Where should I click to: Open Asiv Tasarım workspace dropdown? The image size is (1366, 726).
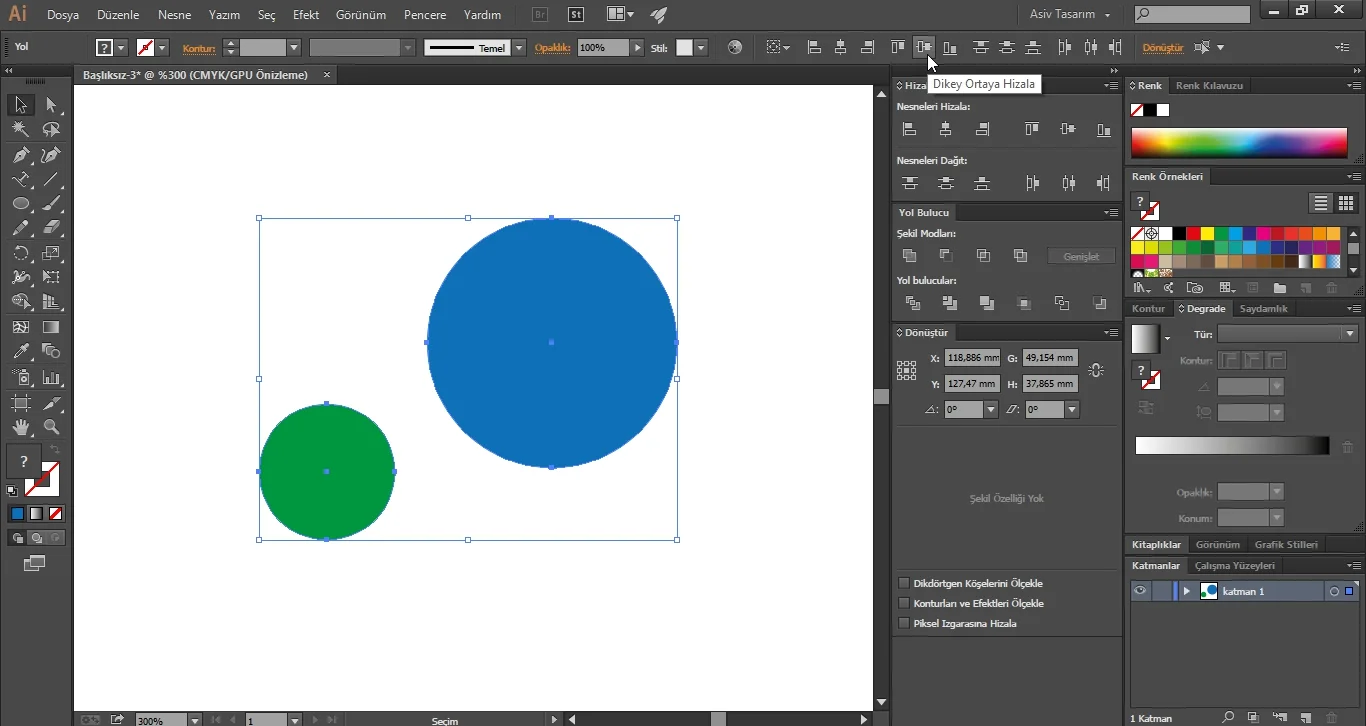point(1070,15)
